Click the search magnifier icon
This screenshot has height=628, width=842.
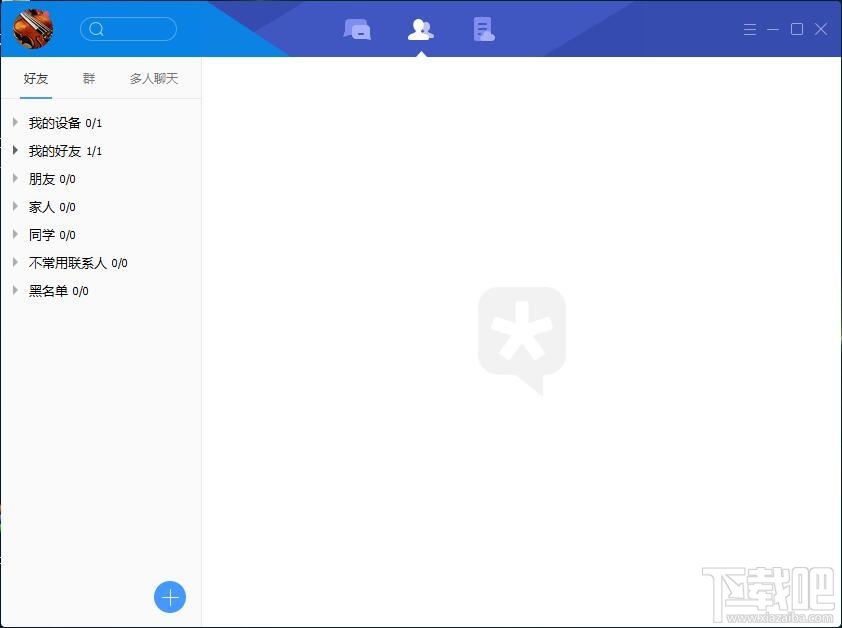click(x=97, y=29)
